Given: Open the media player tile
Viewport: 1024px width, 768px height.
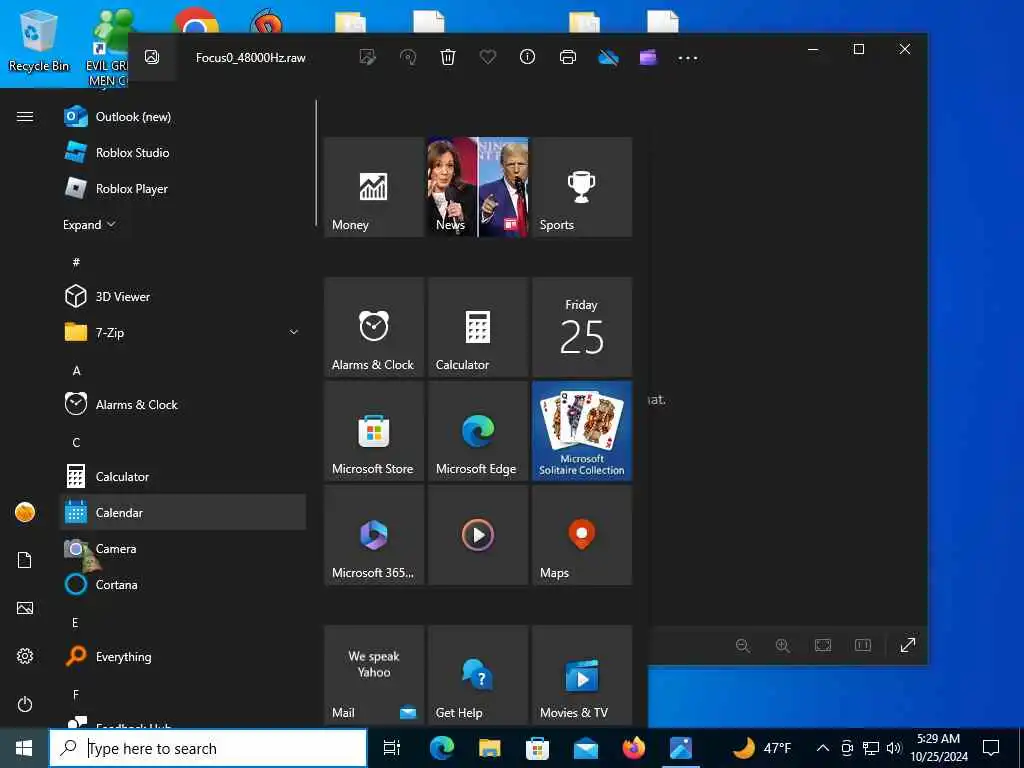Looking at the screenshot, I should (478, 535).
